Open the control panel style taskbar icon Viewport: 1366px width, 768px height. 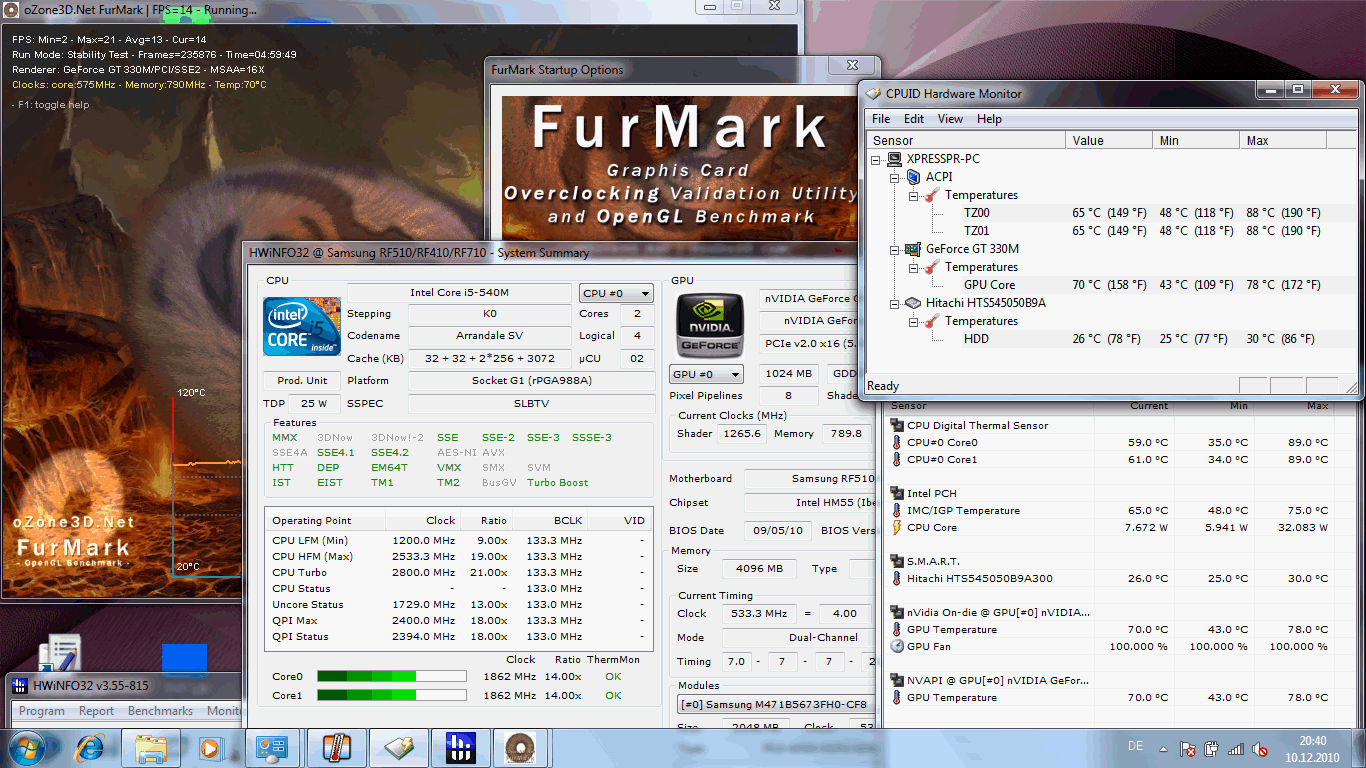tap(272, 747)
